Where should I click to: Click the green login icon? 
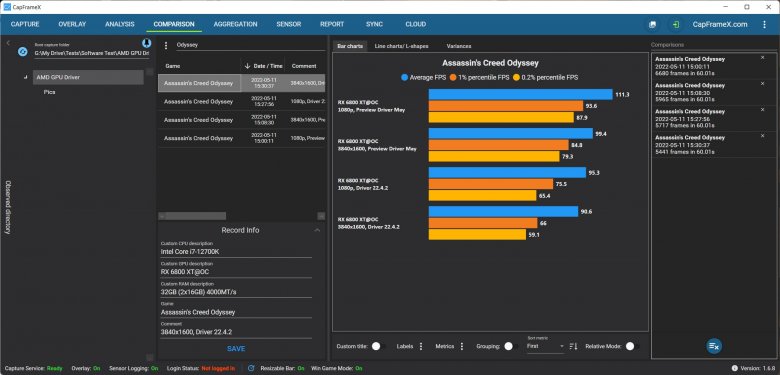pos(676,24)
